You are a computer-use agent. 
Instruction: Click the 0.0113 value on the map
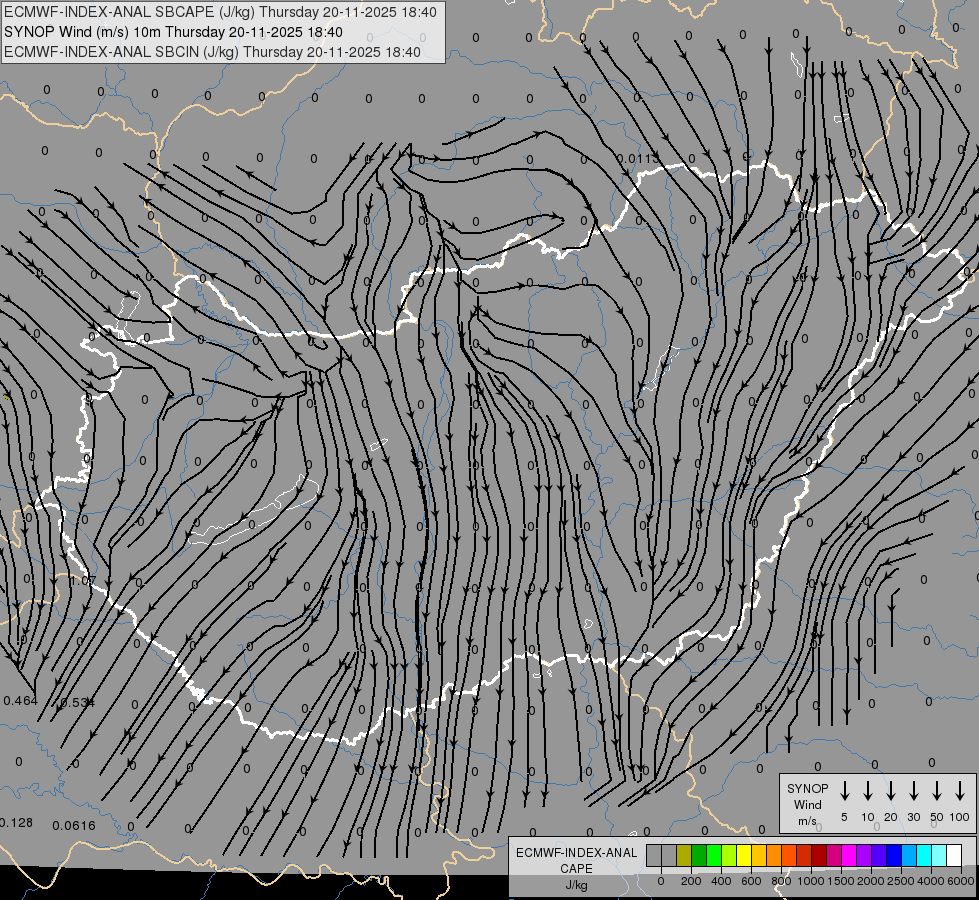[x=637, y=158]
